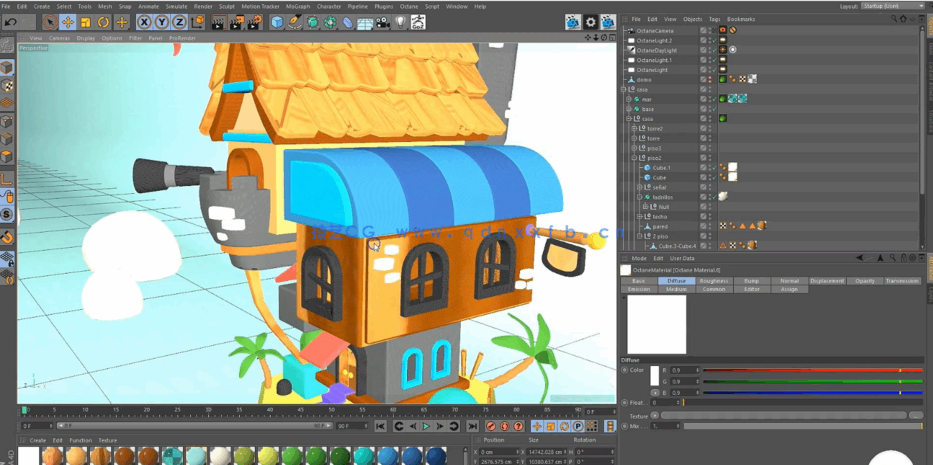
Task: Expand the torre2 group
Action: (634, 129)
